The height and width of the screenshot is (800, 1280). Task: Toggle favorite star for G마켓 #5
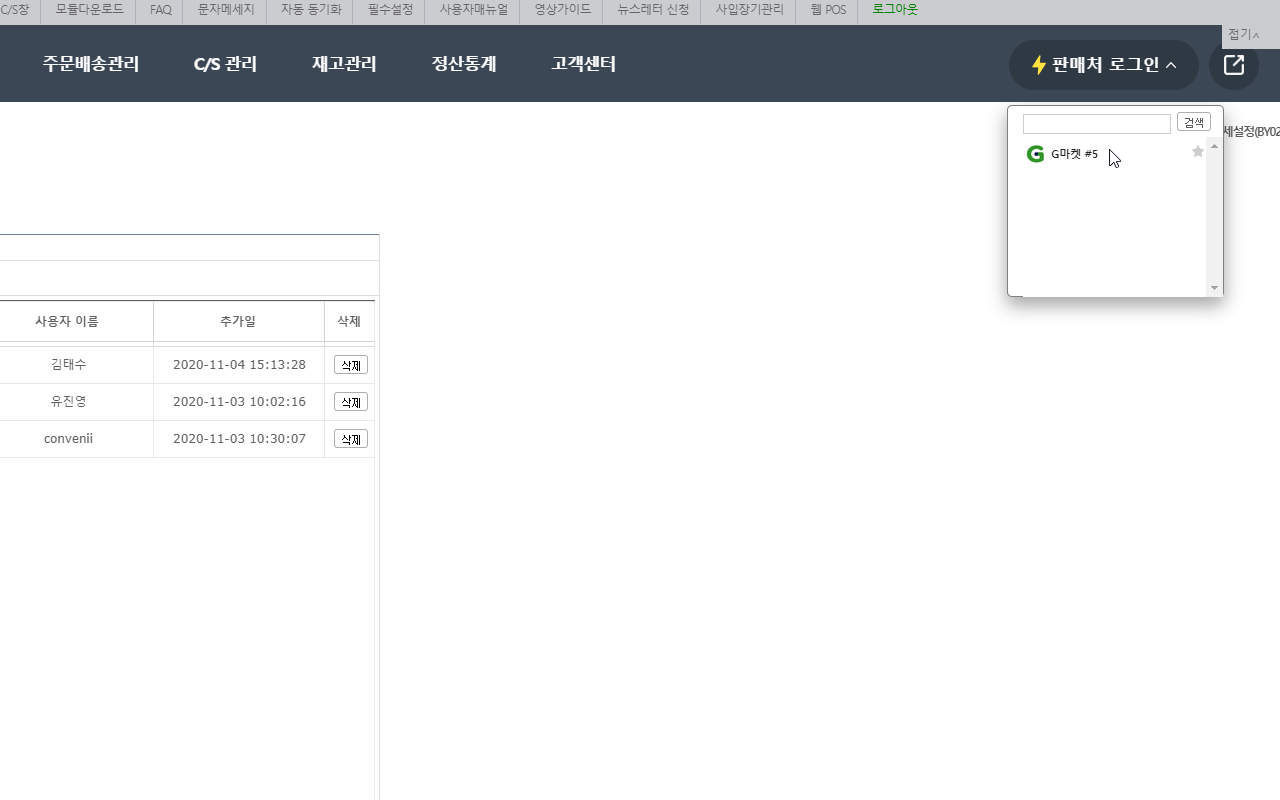click(1198, 152)
